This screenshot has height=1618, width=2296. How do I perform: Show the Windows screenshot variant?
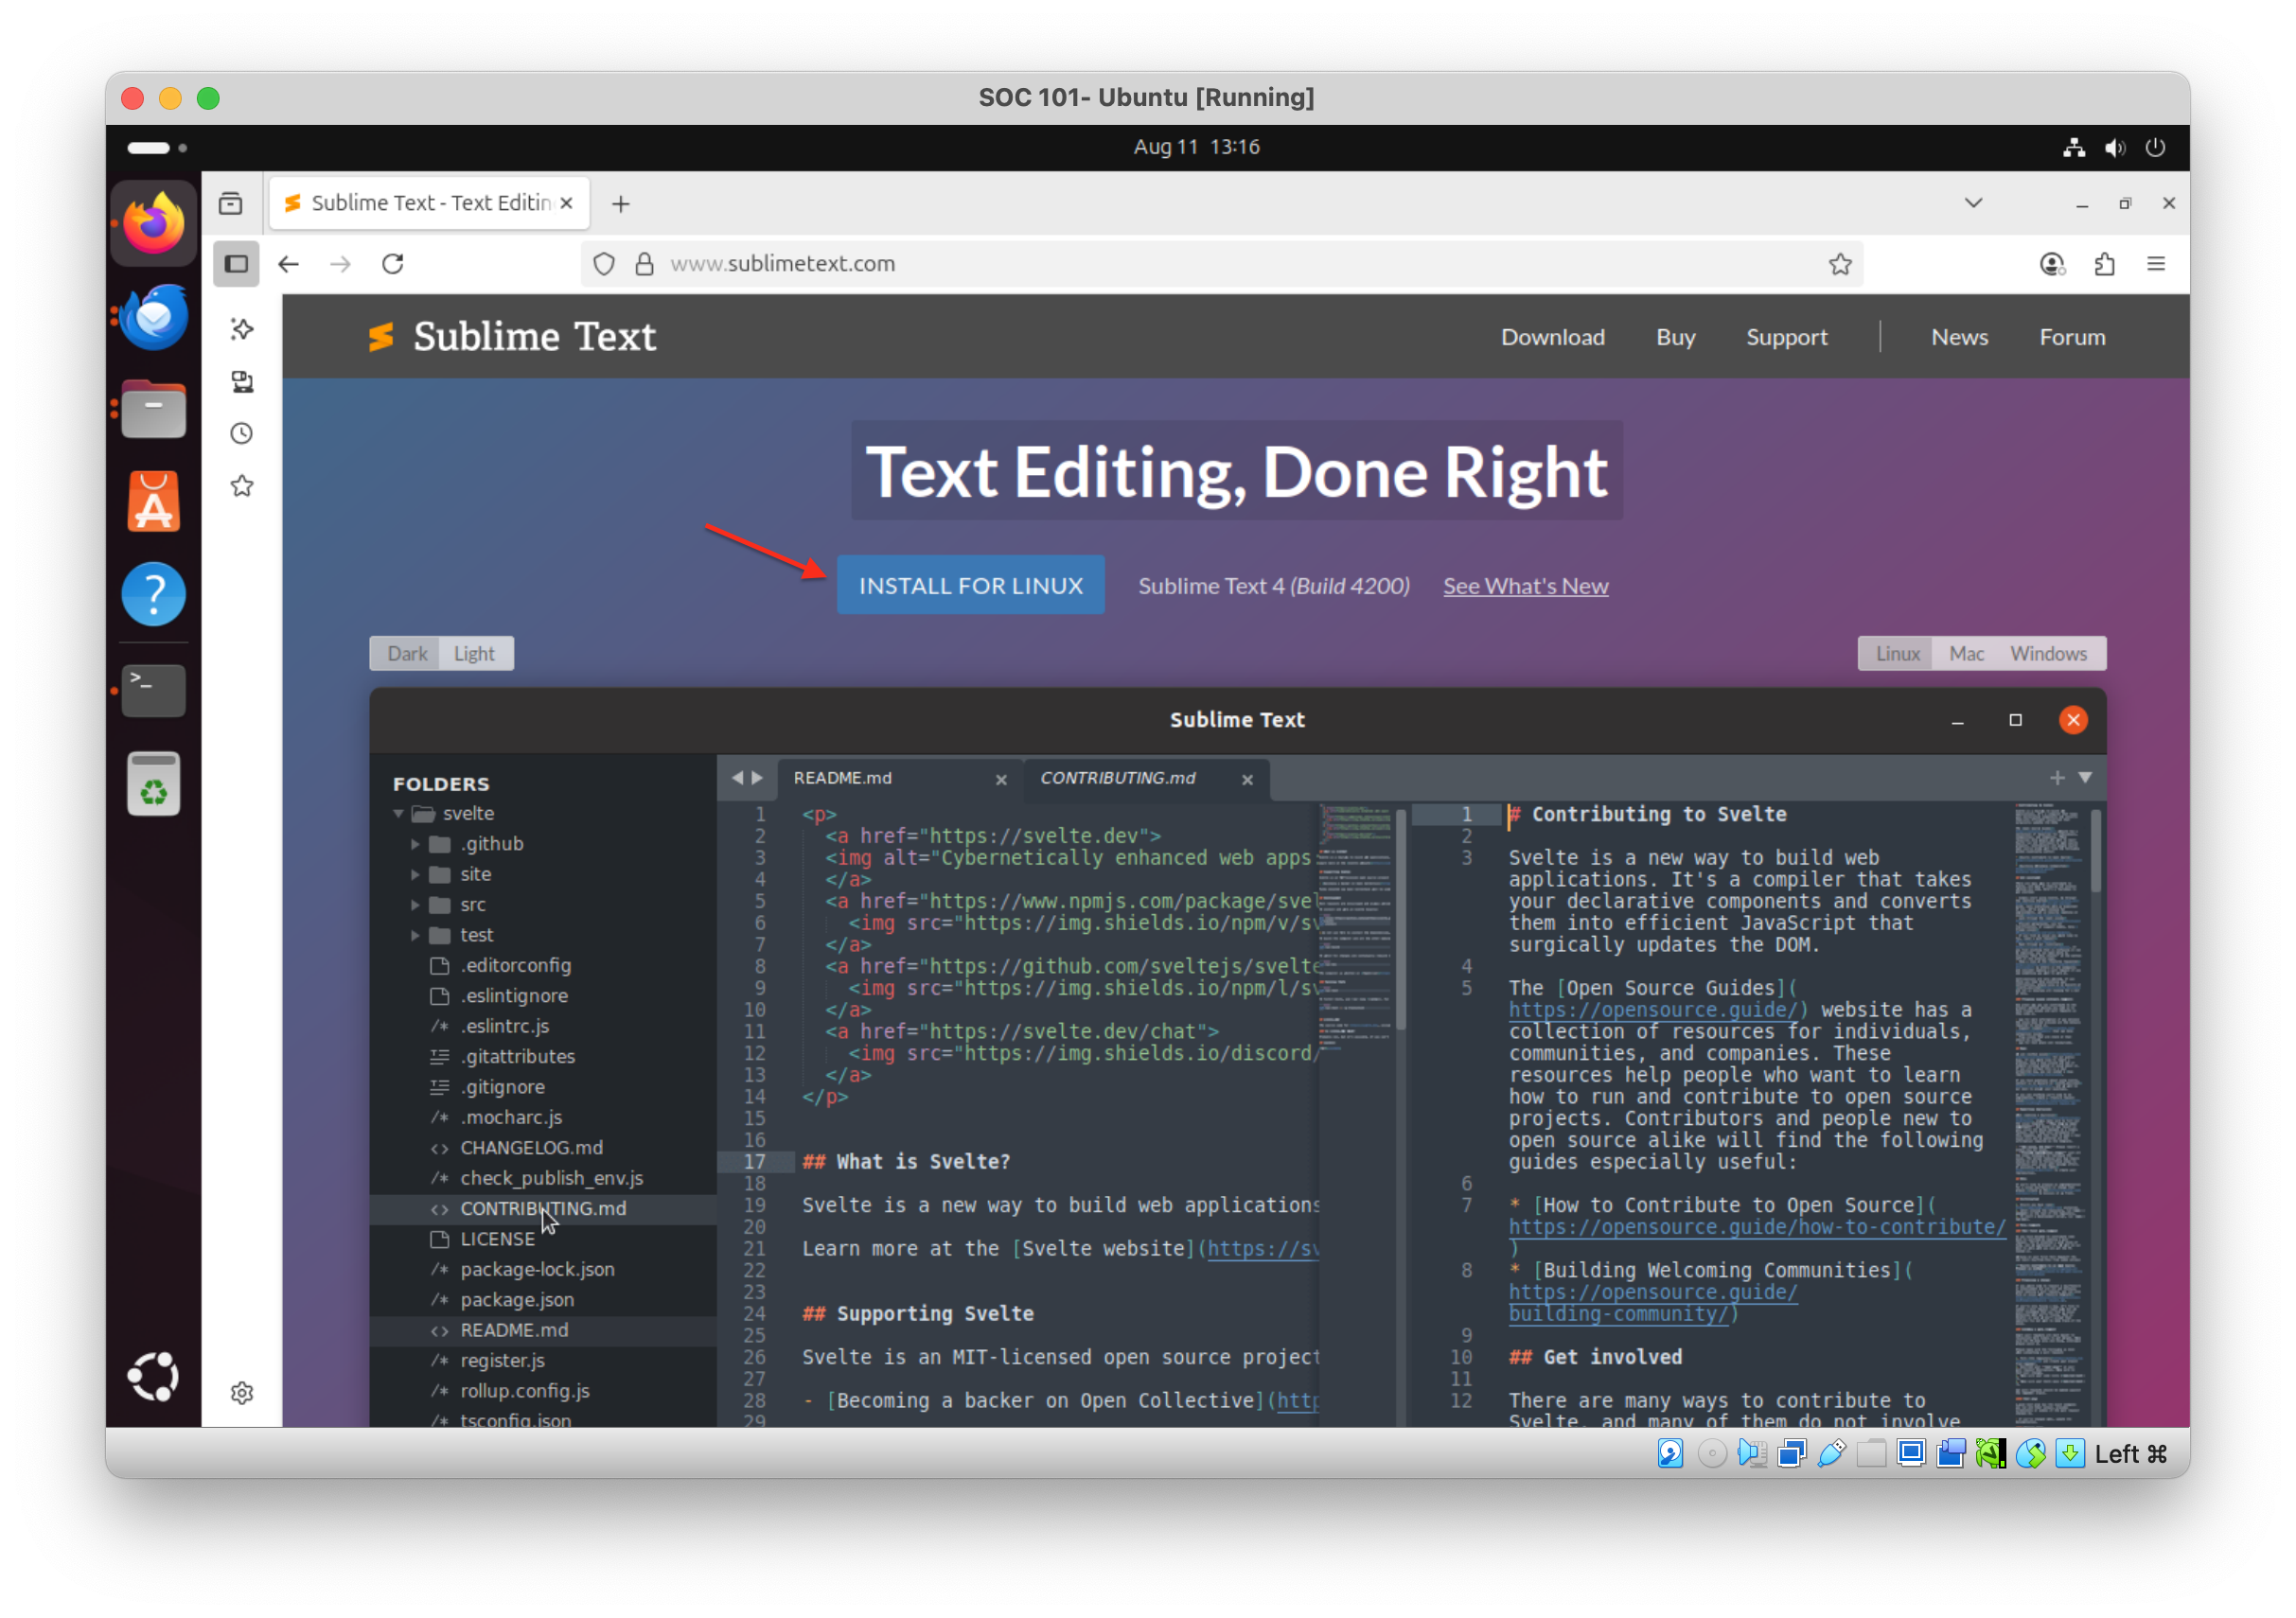[2049, 653]
